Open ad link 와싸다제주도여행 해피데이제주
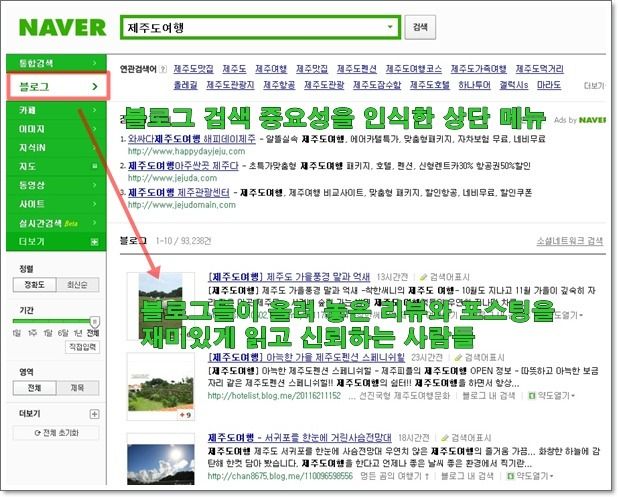 pos(192,139)
